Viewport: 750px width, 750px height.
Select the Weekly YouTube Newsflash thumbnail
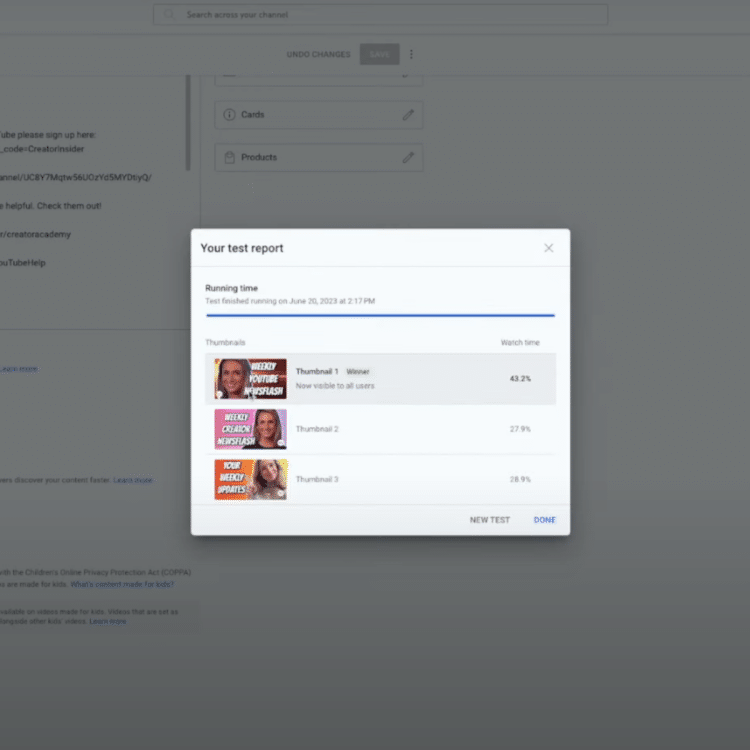tap(250, 378)
